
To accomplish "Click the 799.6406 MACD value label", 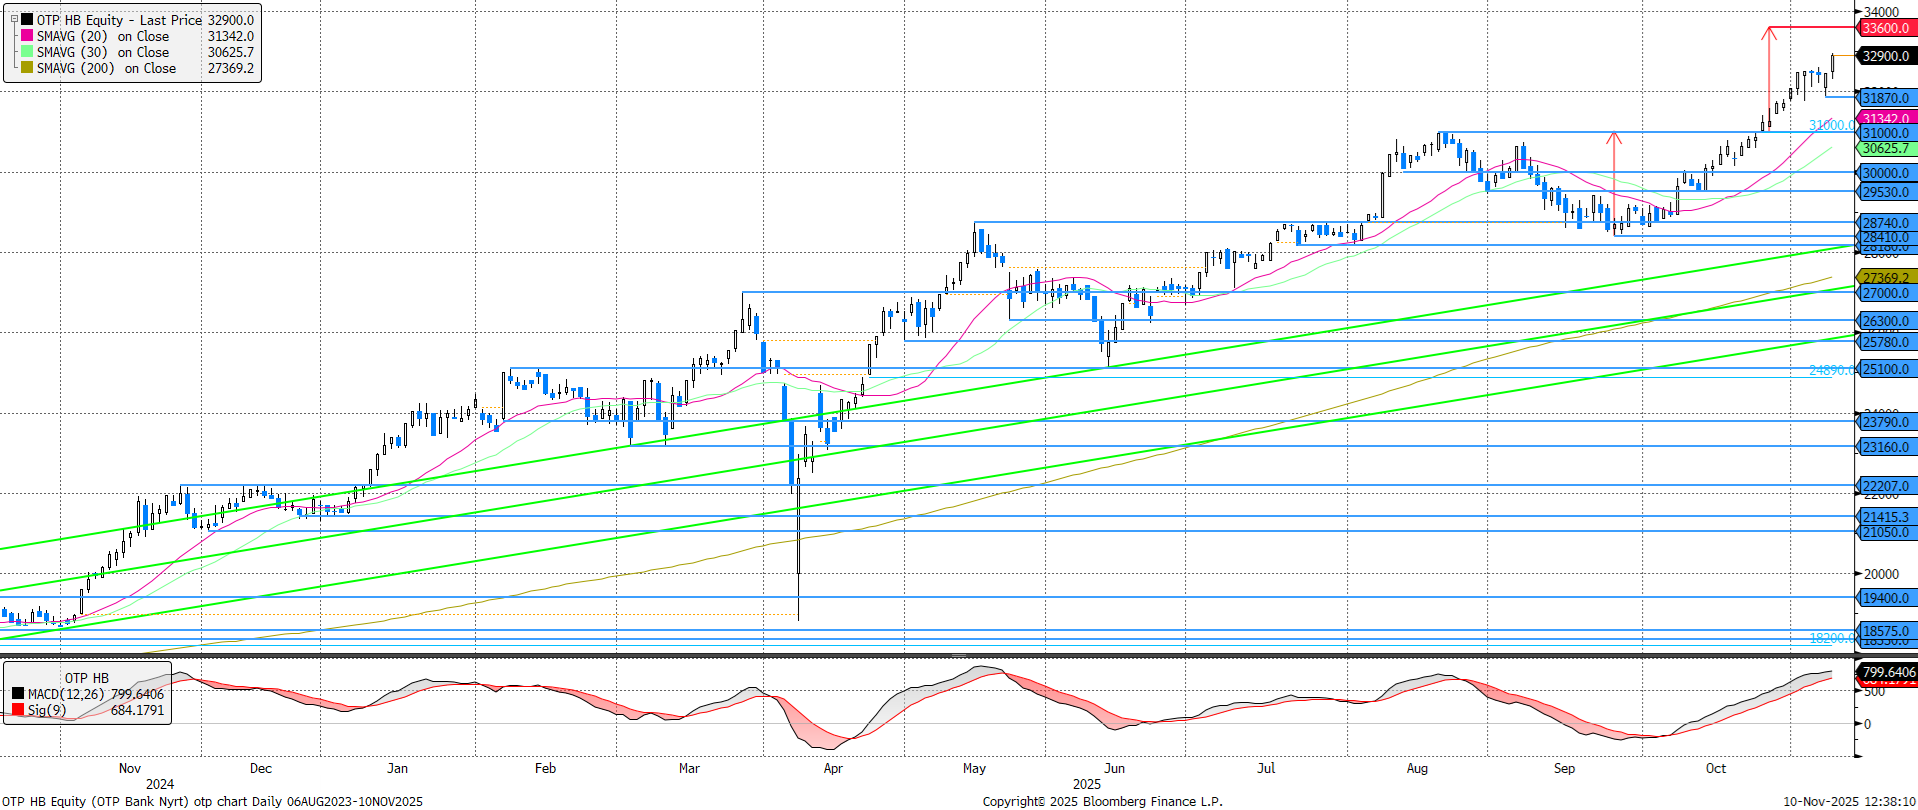I will (1888, 672).
